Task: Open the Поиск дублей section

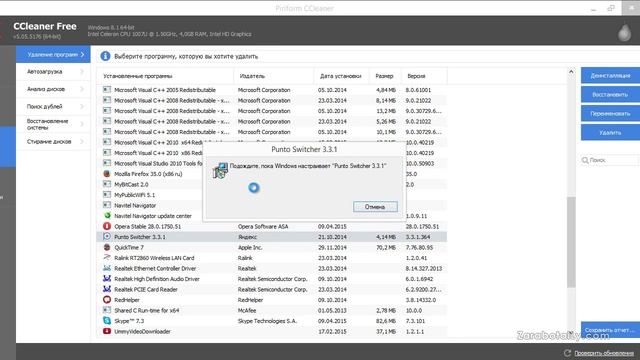Action: tap(53, 107)
